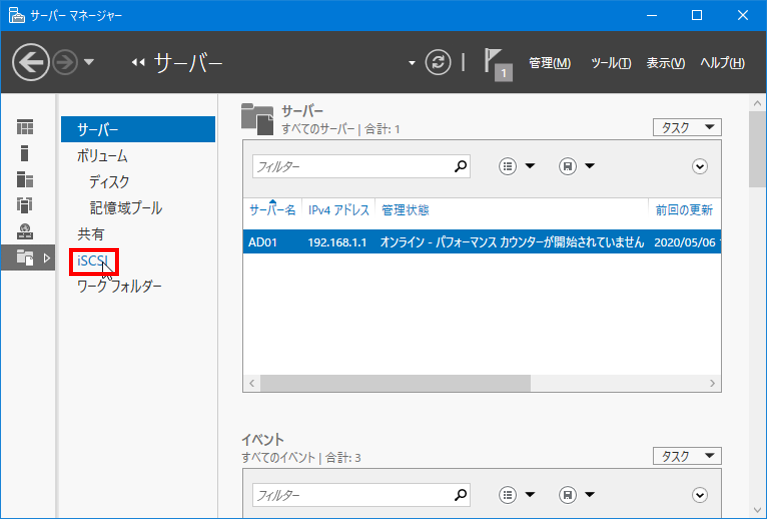
Task: Select 記憶域プール in the navigation pane
Action: (x=126, y=208)
